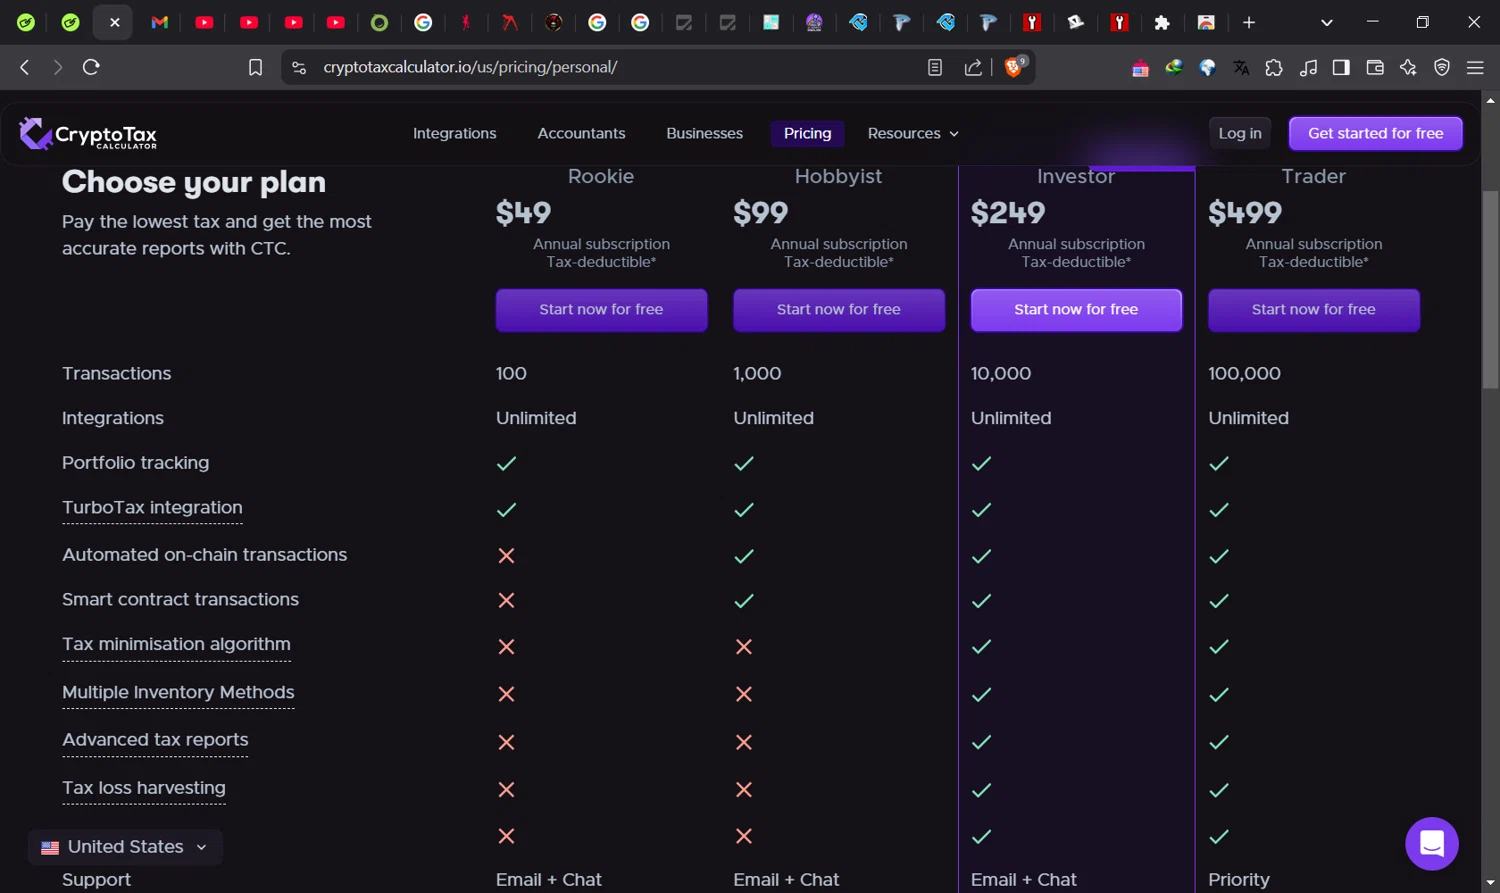The width and height of the screenshot is (1500, 893).
Task: Click the Log in button
Action: 1240,133
